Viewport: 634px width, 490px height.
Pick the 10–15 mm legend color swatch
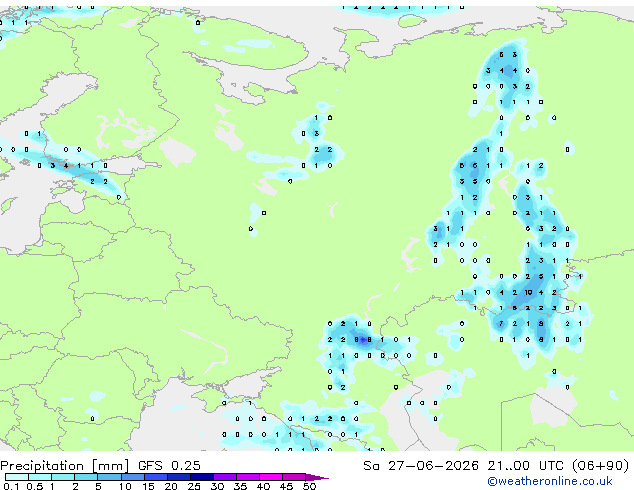tap(133, 477)
